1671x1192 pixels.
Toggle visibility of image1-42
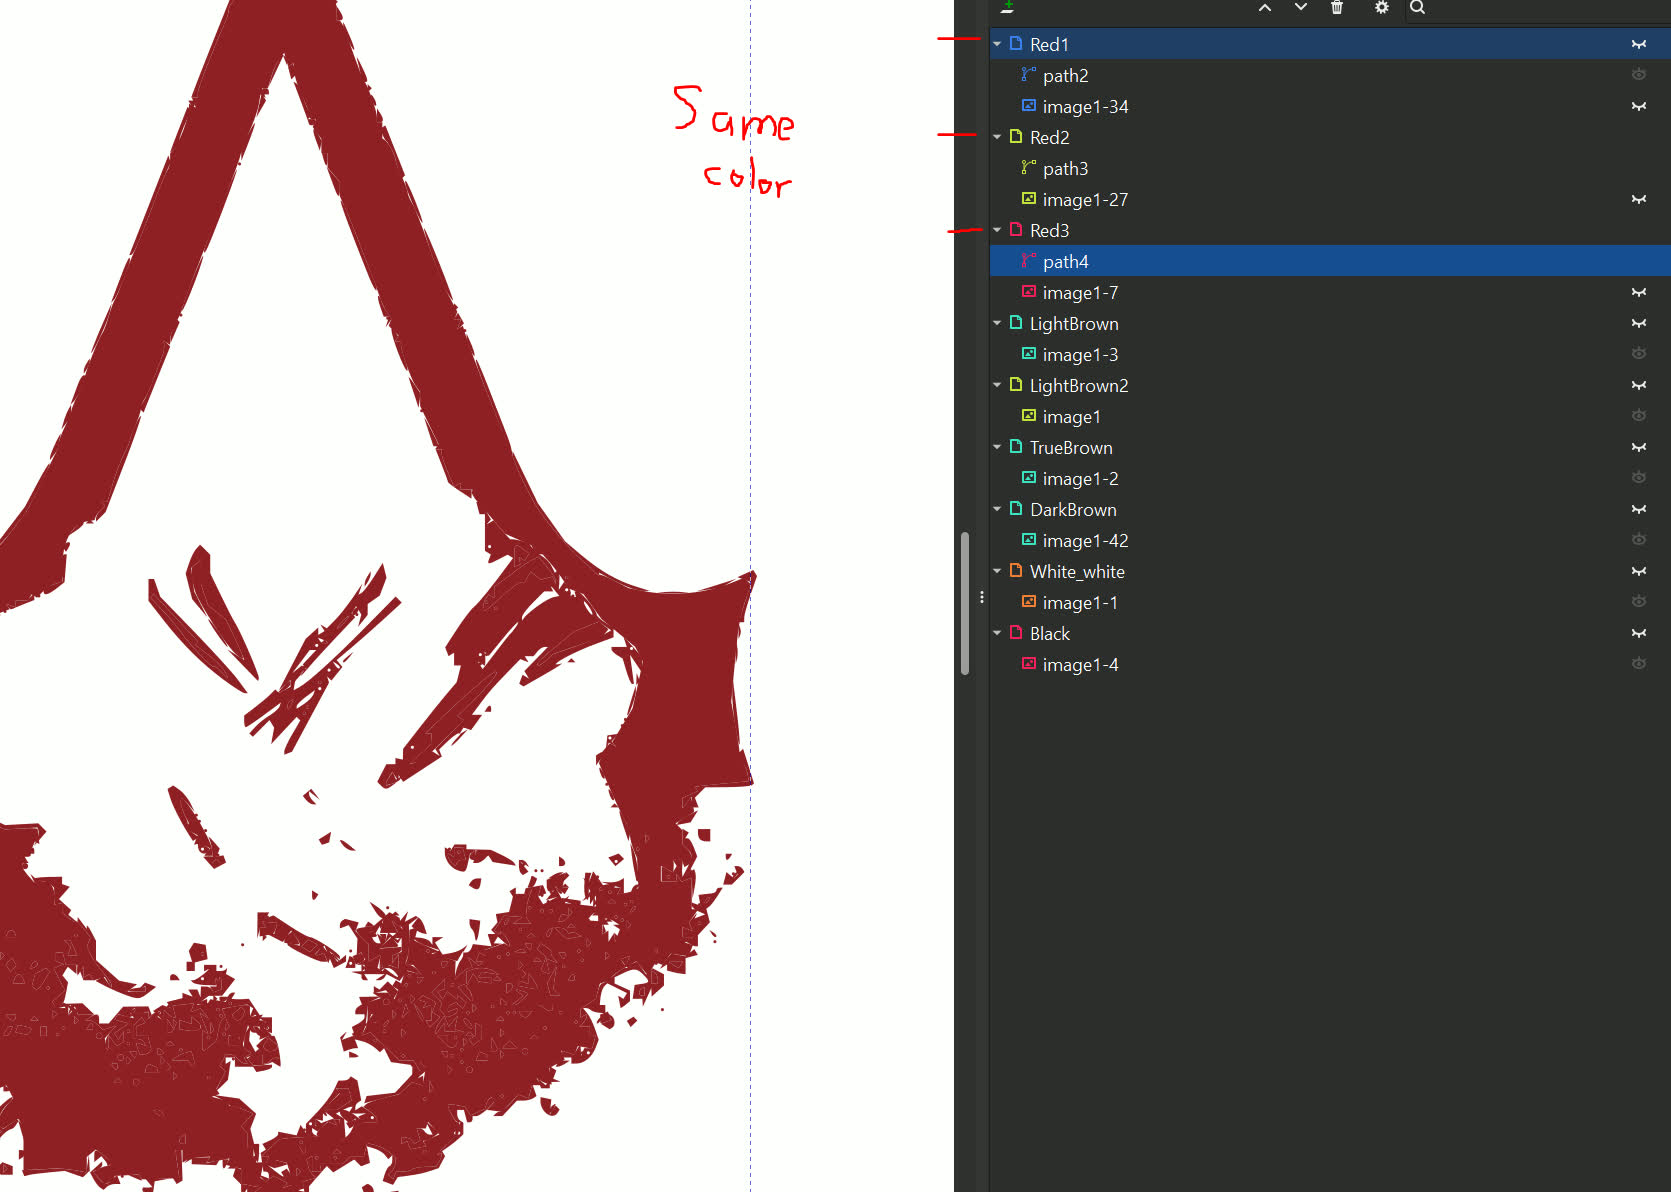click(x=1639, y=539)
